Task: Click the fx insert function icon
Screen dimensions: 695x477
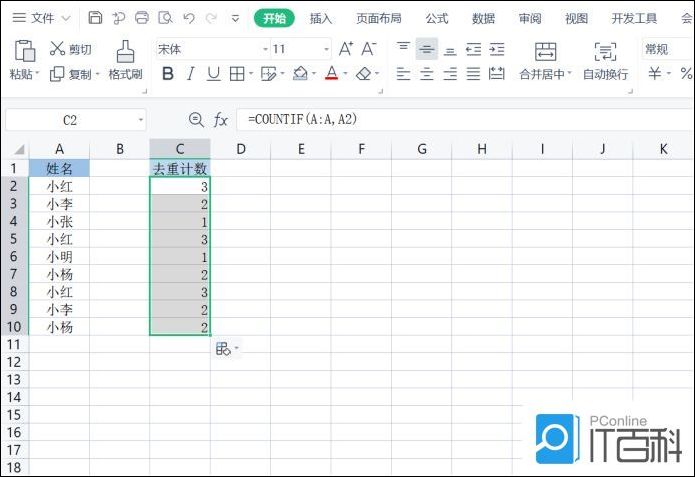Action: (x=220, y=120)
